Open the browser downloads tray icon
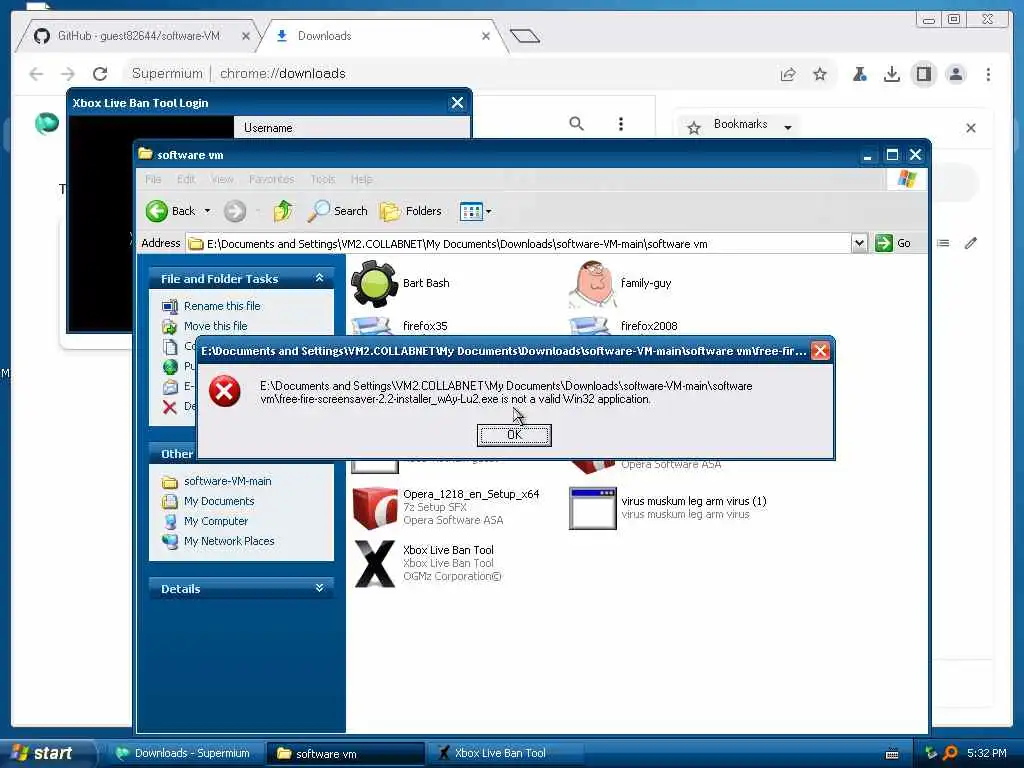Screen dimensions: 1024x768 pyautogui.click(x=891, y=74)
